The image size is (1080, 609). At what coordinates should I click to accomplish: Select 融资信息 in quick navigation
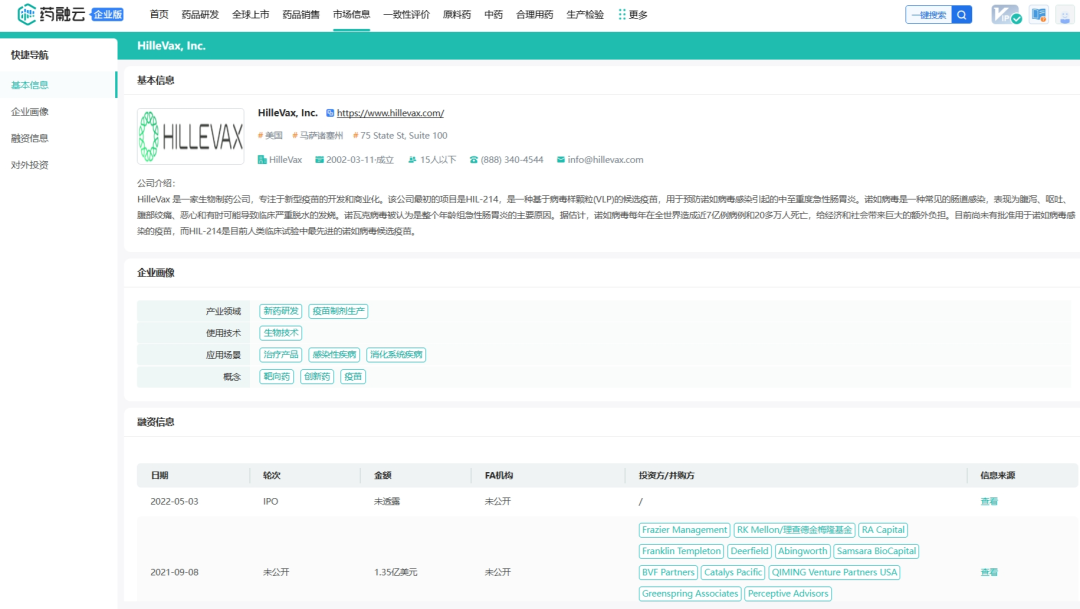(x=30, y=138)
